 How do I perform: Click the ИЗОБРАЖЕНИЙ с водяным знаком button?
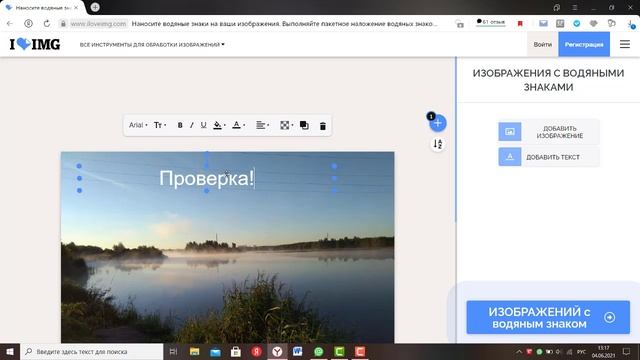coord(548,318)
